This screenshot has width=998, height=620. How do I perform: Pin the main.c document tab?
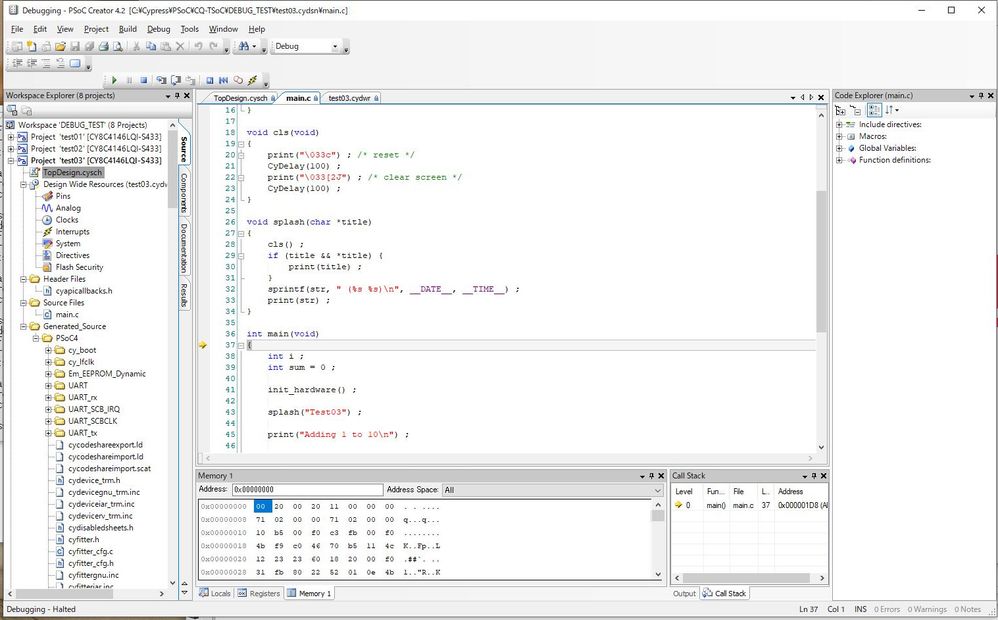coord(315,98)
